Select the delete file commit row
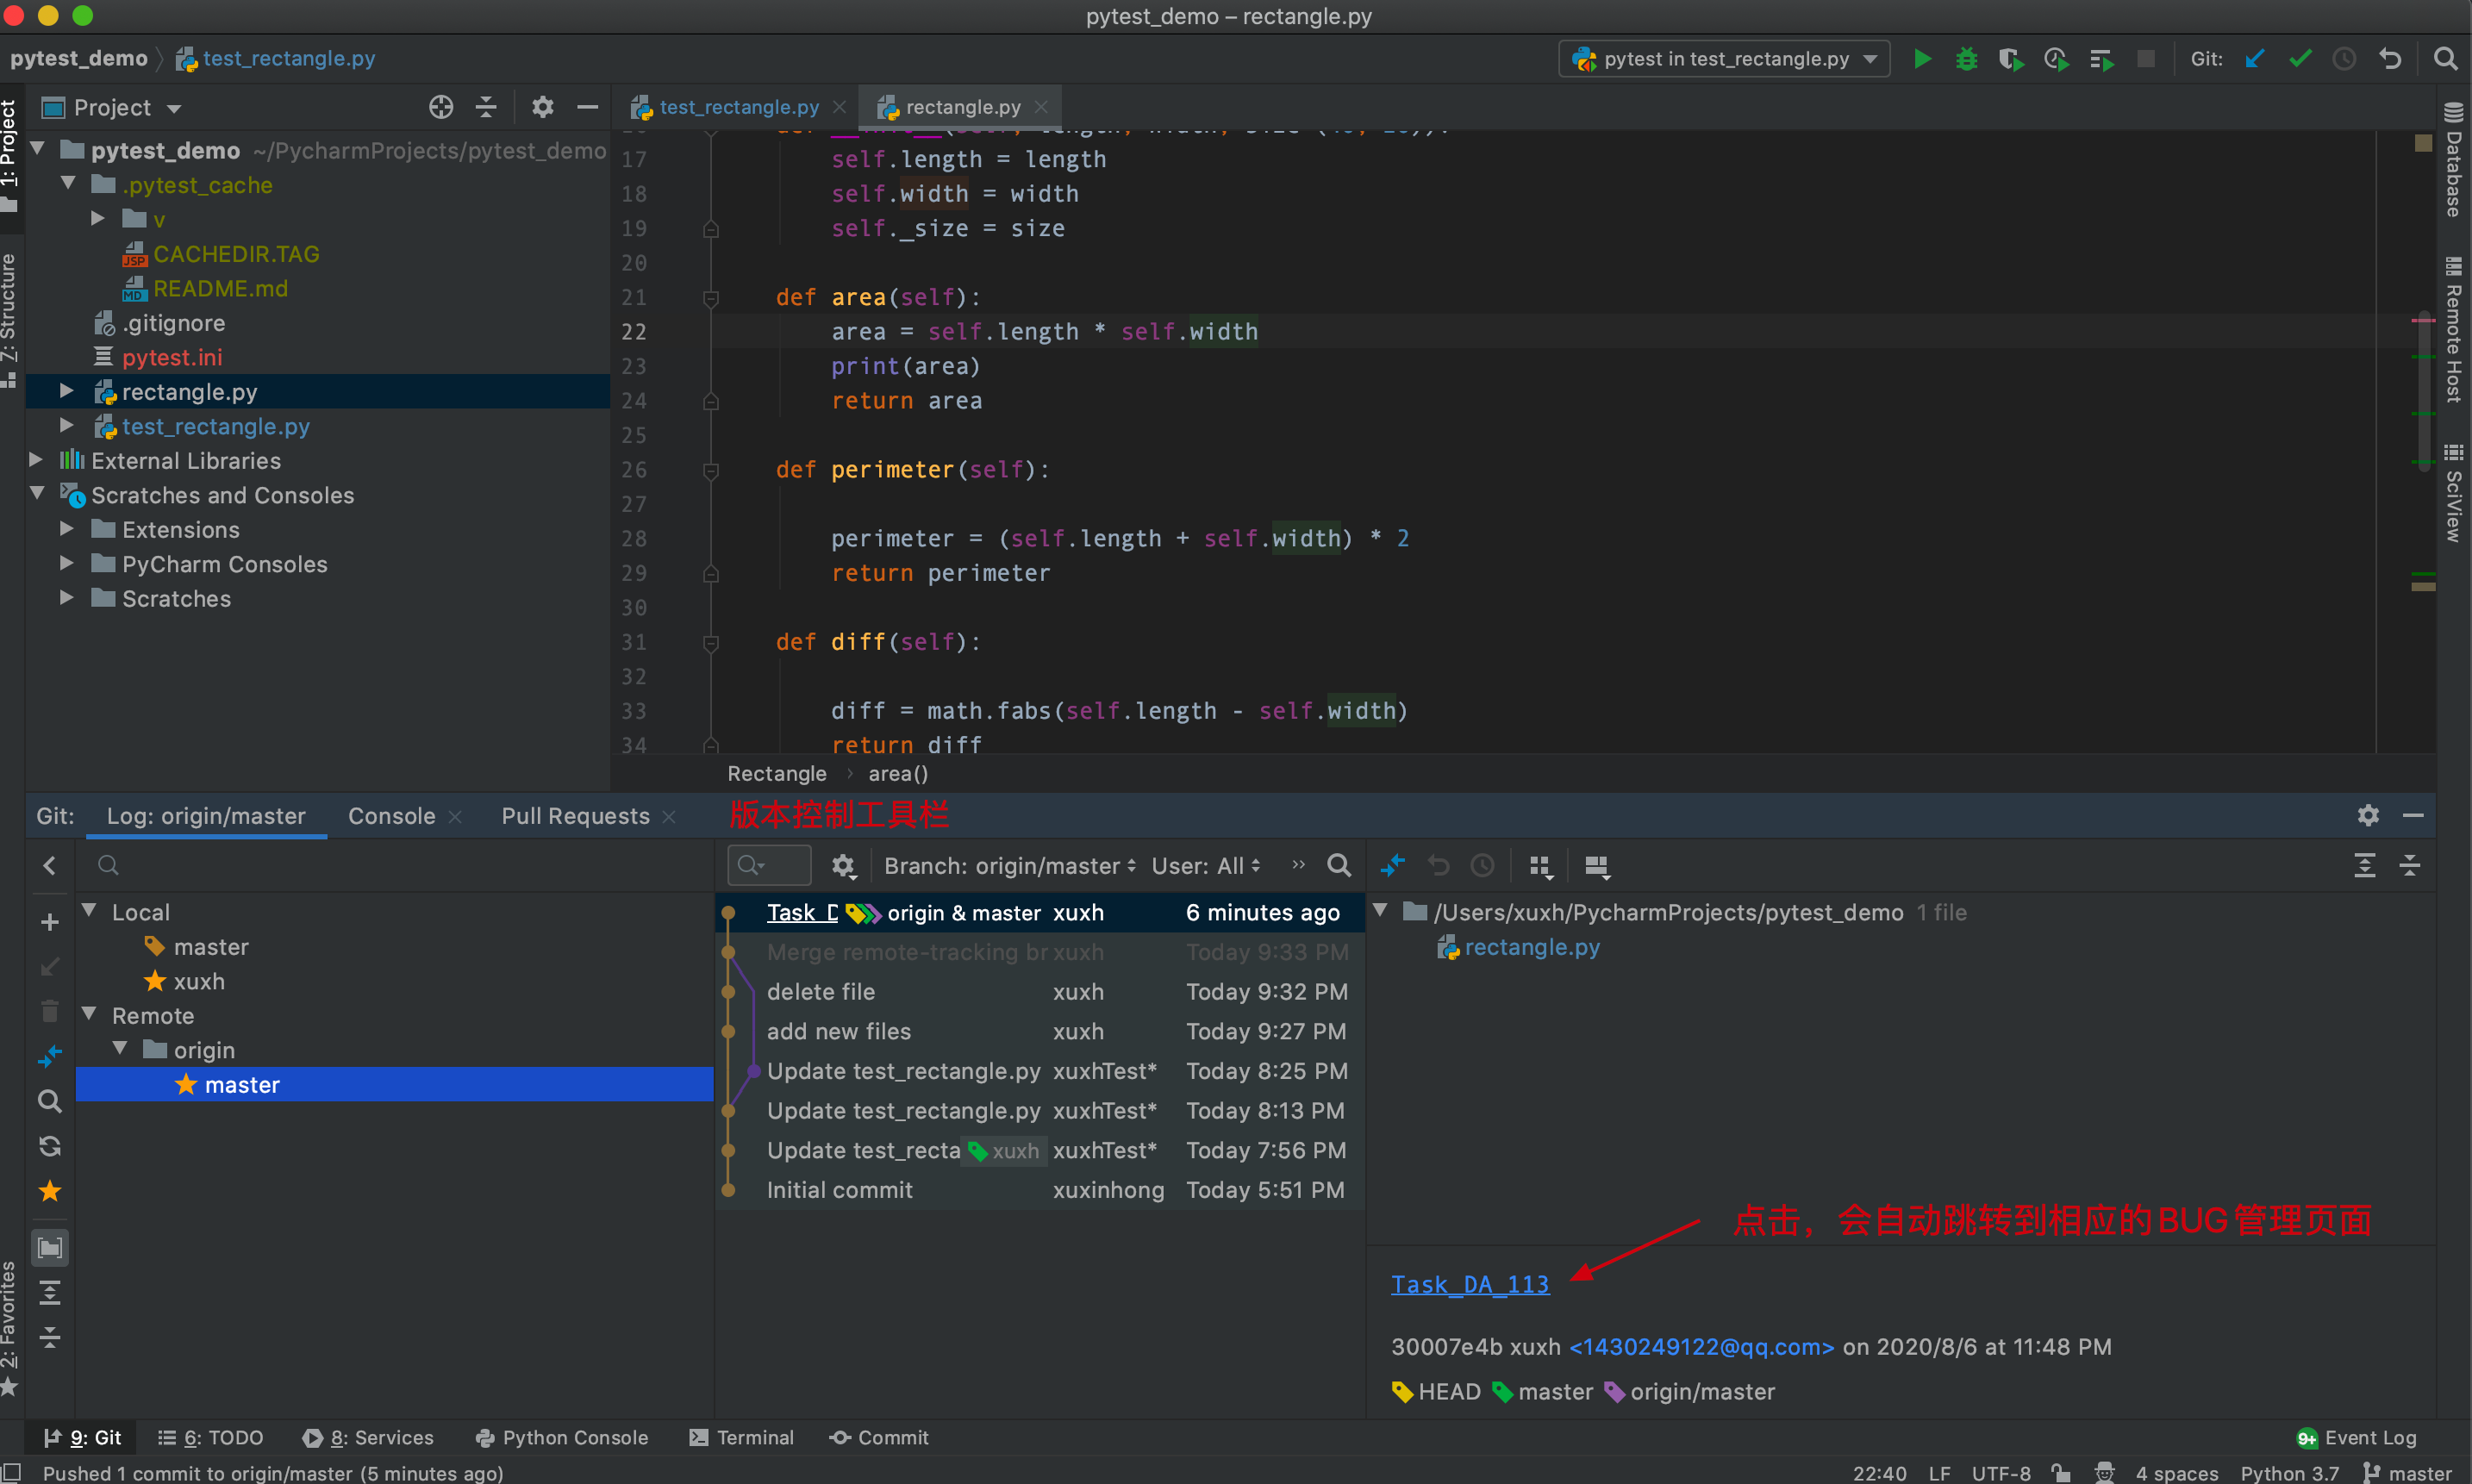The image size is (2472, 1484). (x=1040, y=991)
